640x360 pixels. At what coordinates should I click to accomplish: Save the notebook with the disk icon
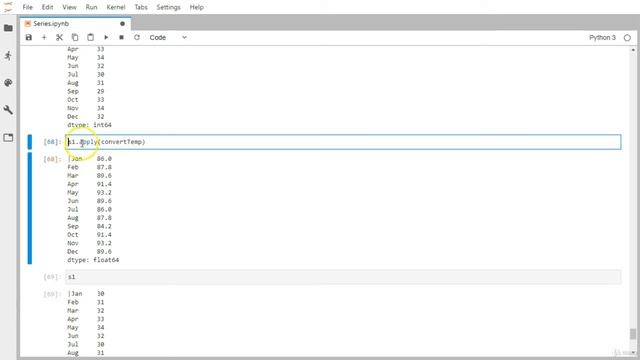pos(29,38)
